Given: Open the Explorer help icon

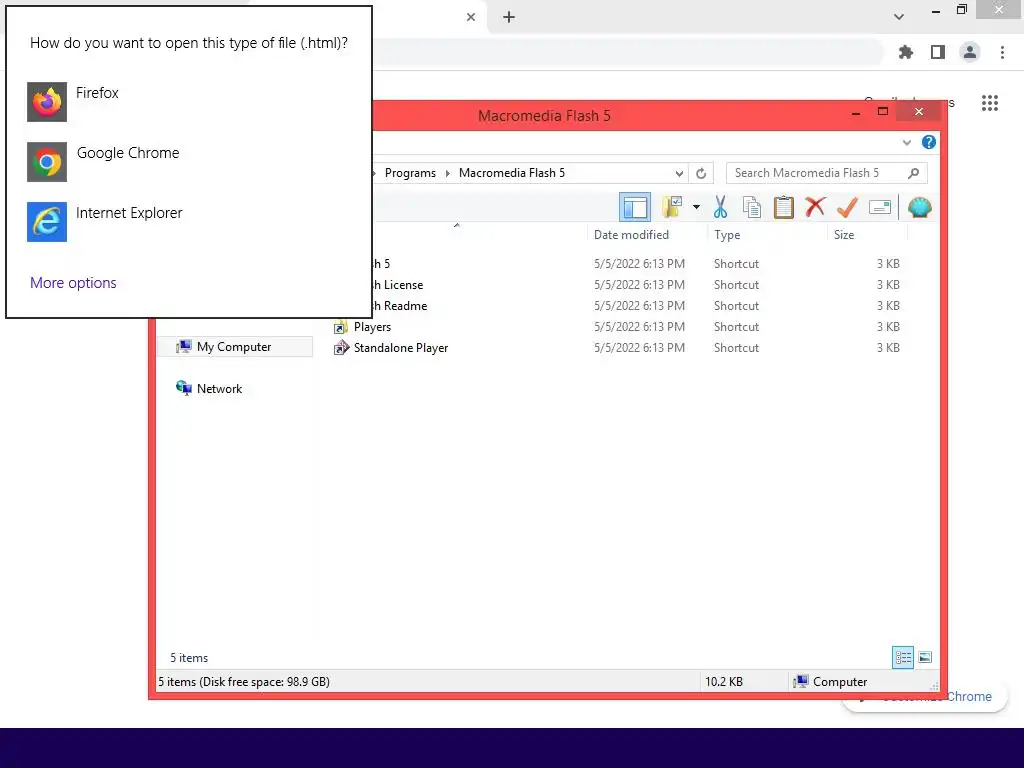Looking at the screenshot, I should click(928, 142).
